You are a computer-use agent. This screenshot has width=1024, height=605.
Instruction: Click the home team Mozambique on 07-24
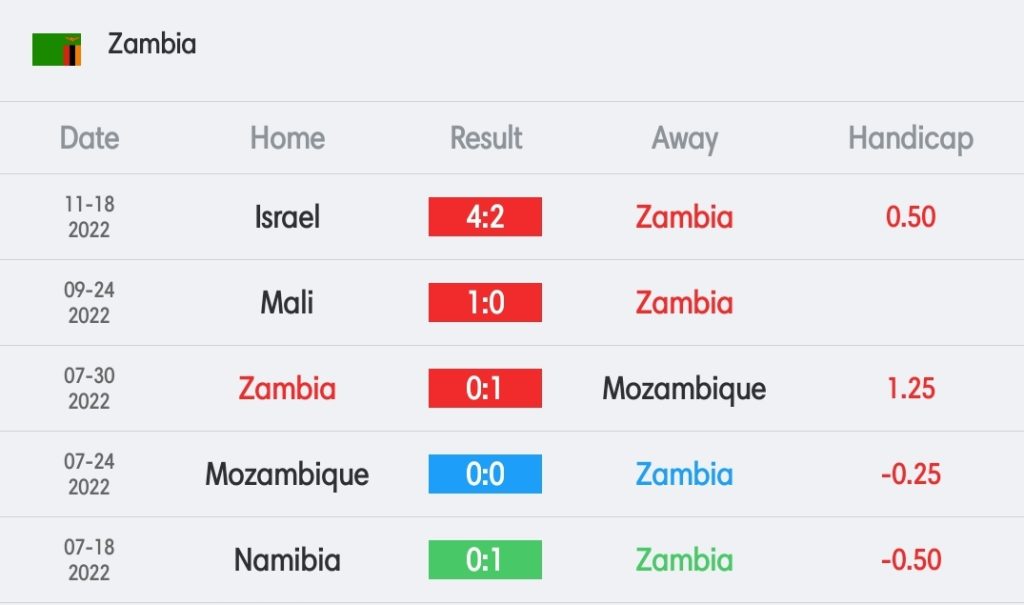coord(287,475)
